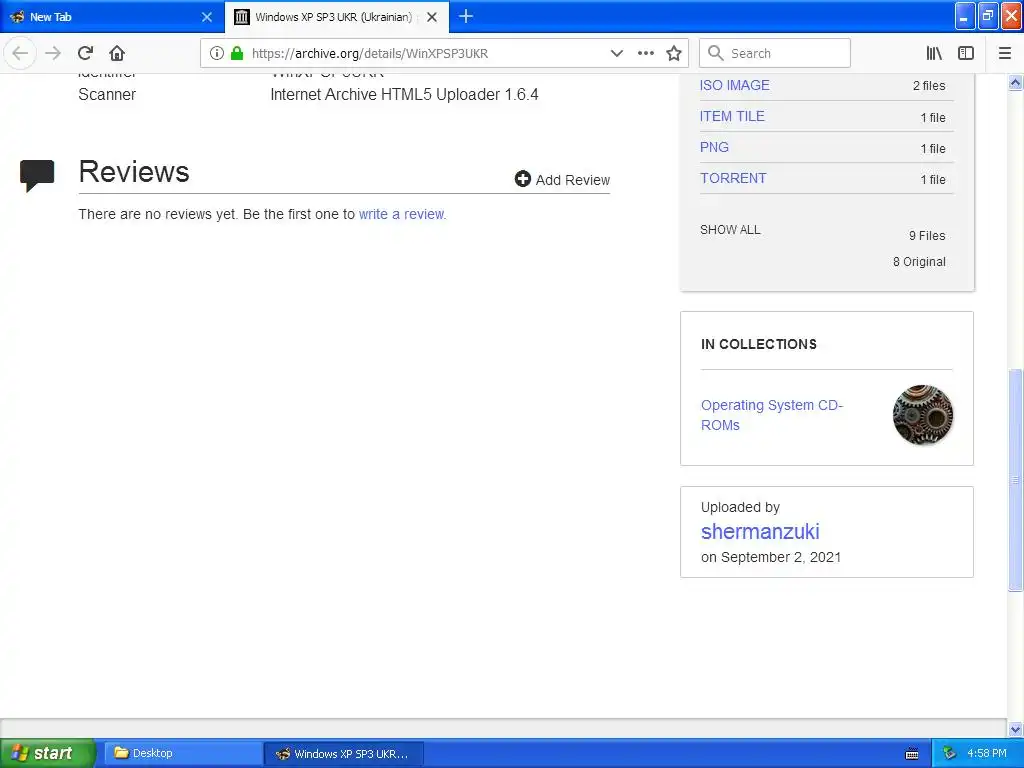Open keyboard icon in system tray
The width and height of the screenshot is (1024, 768).
912,754
